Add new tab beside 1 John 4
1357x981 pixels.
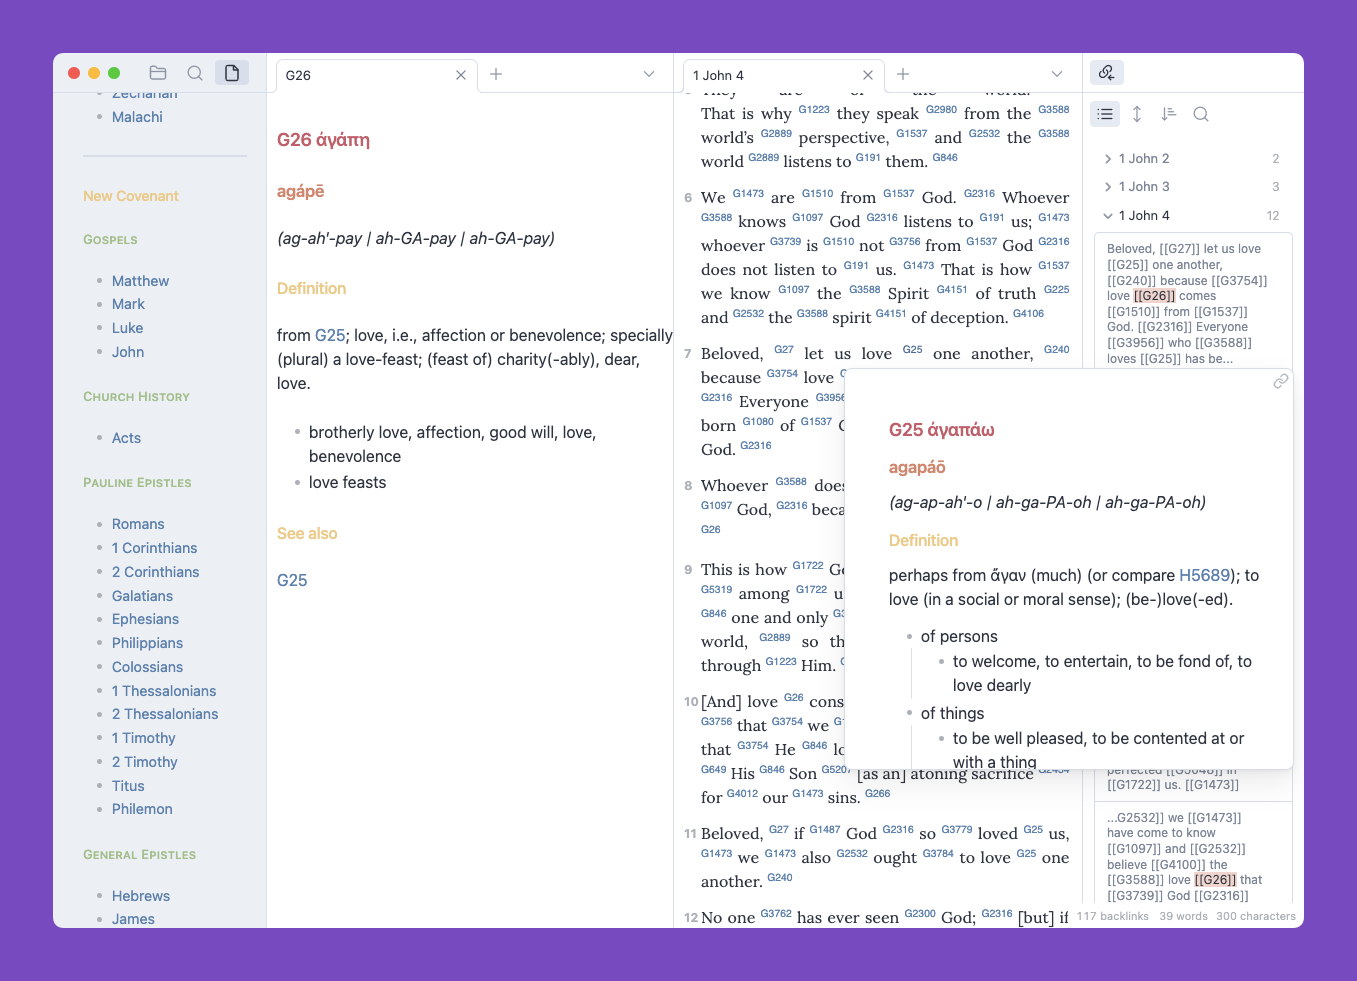click(x=903, y=74)
